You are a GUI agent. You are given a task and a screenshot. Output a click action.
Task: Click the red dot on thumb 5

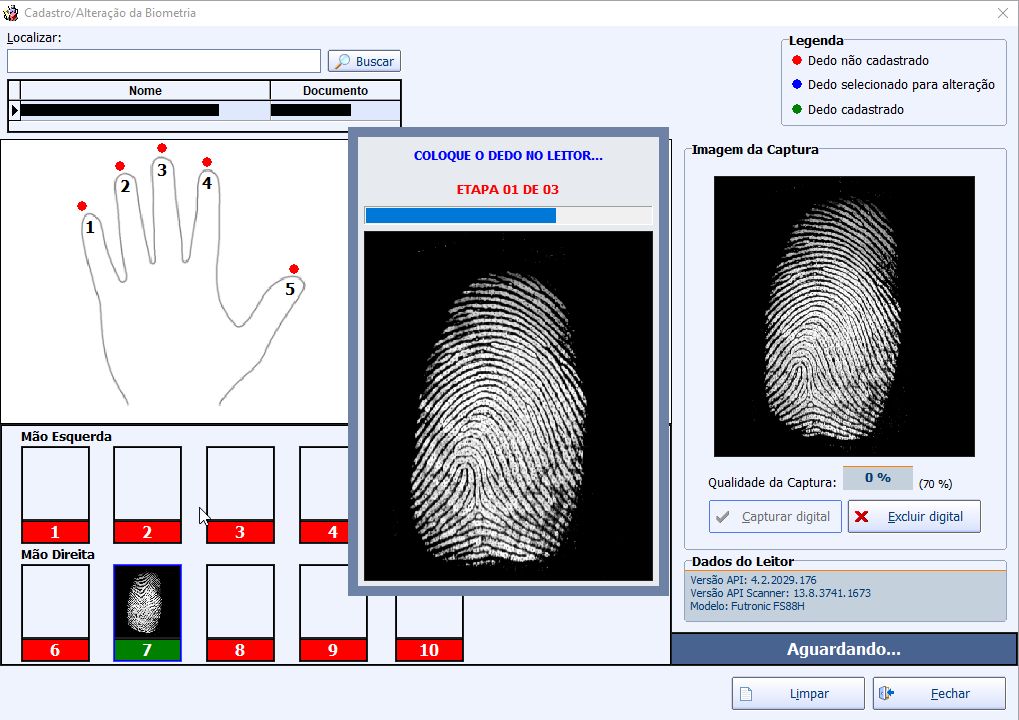point(294,269)
